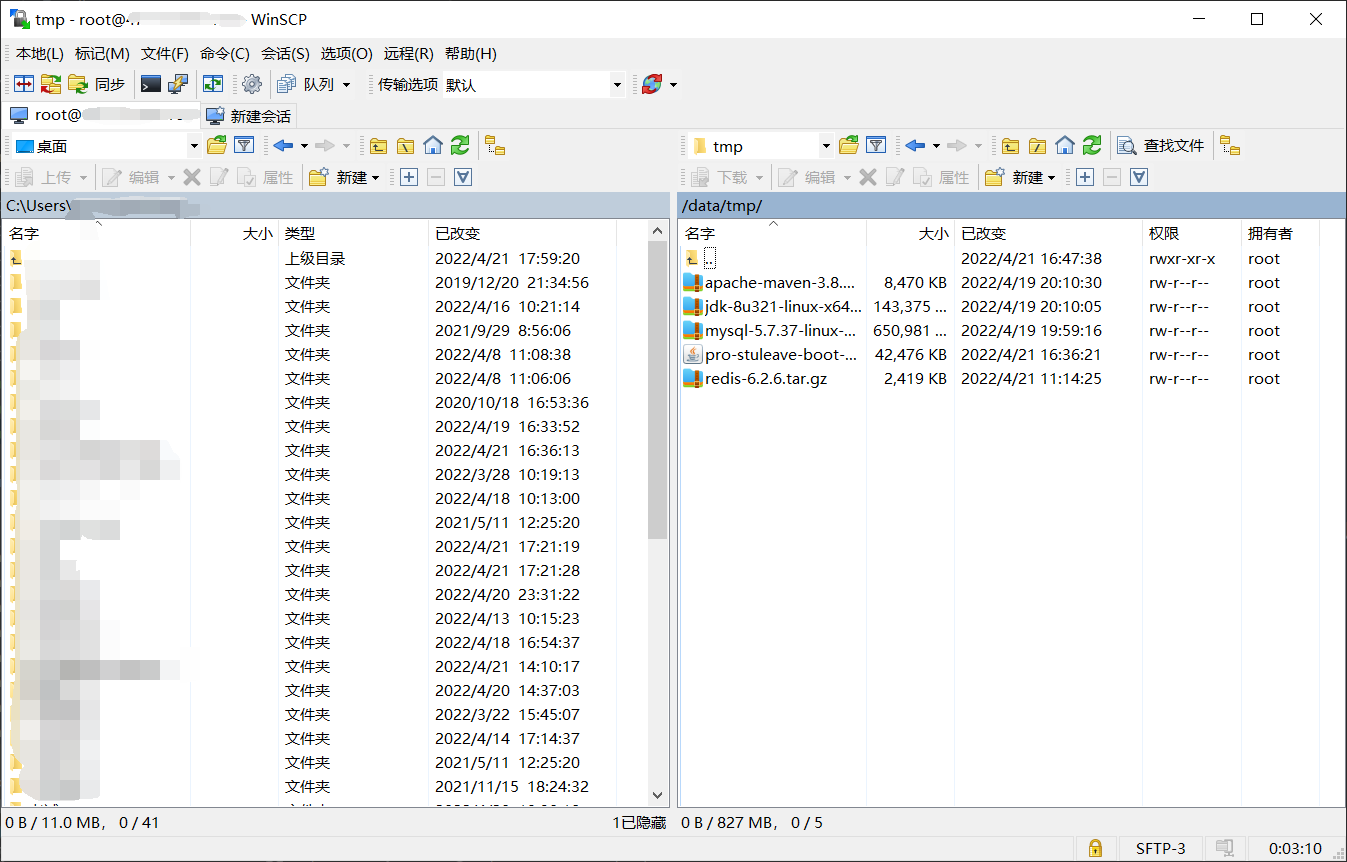The image size is (1347, 862).
Task: Click the remote panel root directory icon
Action: pyautogui.click(x=1037, y=146)
